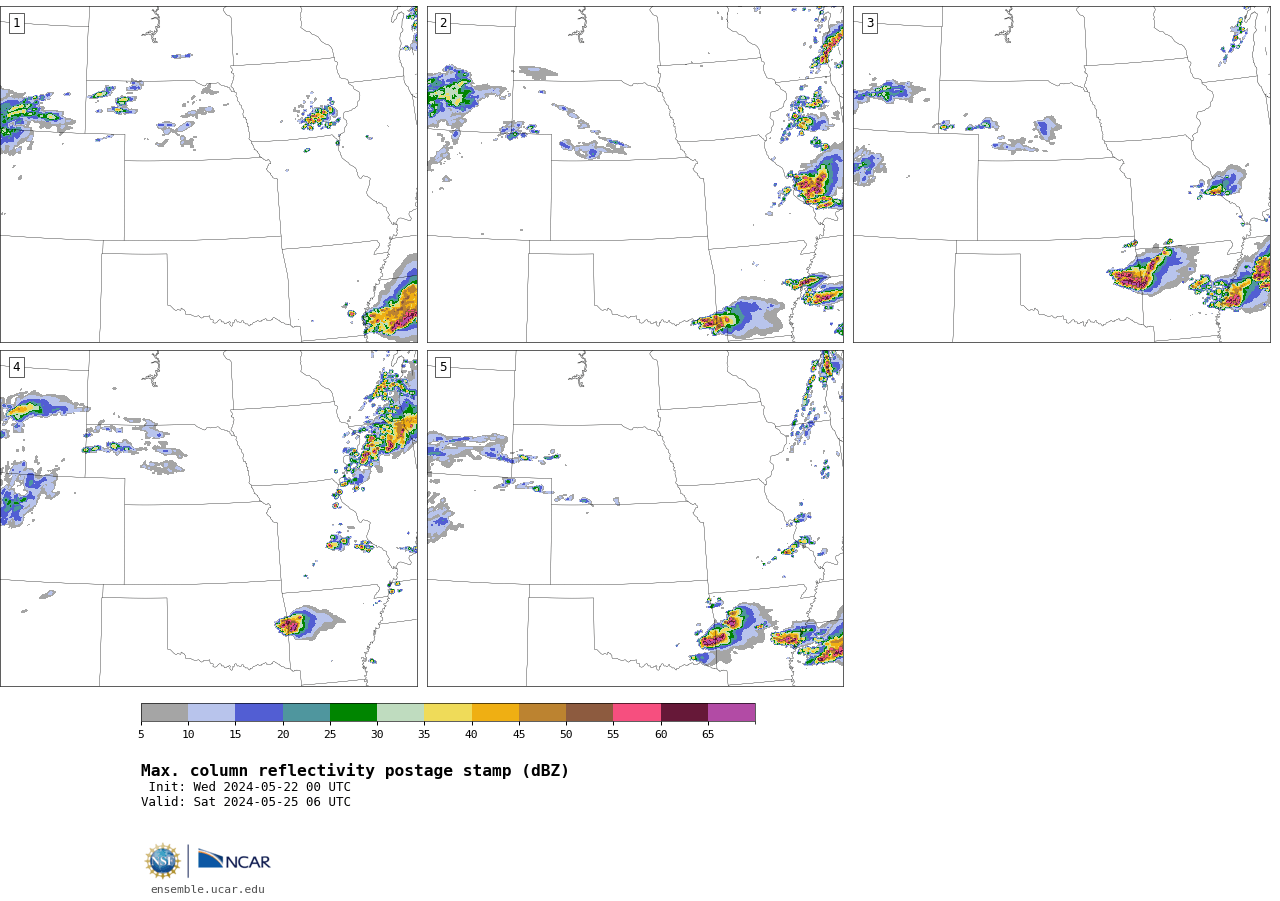Click the pink 55-60 dBZ swatch
Image resolution: width=1280 pixels, height=901 pixels.
tap(637, 713)
